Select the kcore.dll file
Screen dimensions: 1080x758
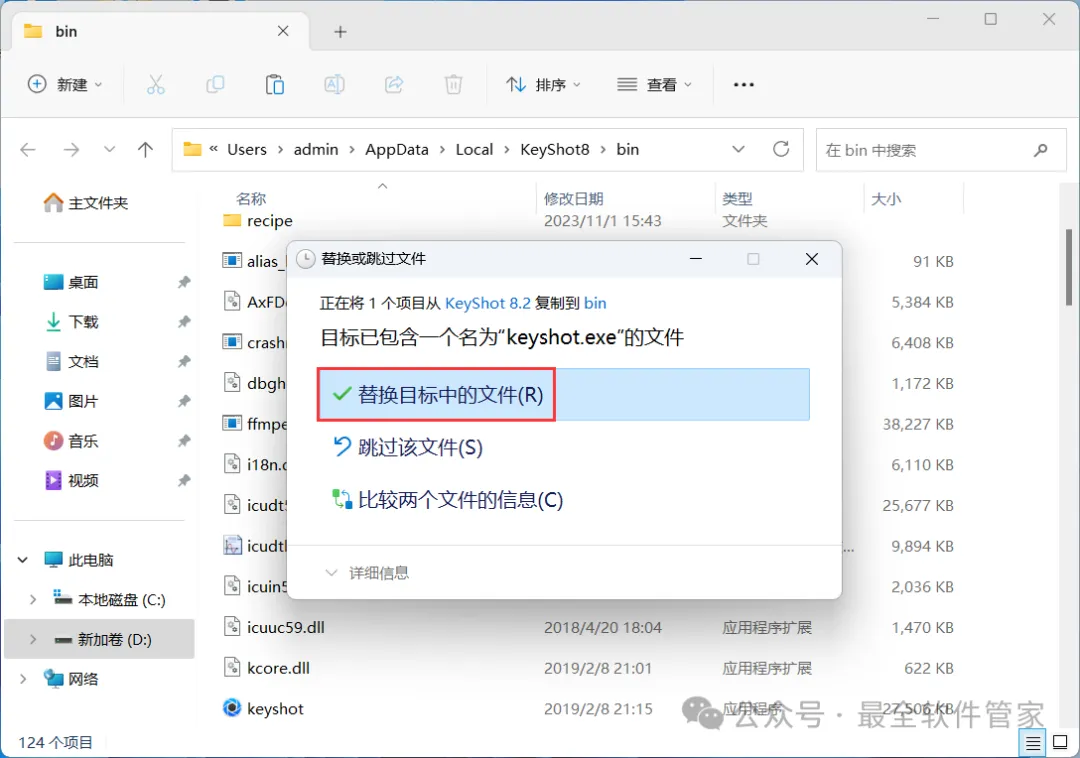[x=278, y=668]
